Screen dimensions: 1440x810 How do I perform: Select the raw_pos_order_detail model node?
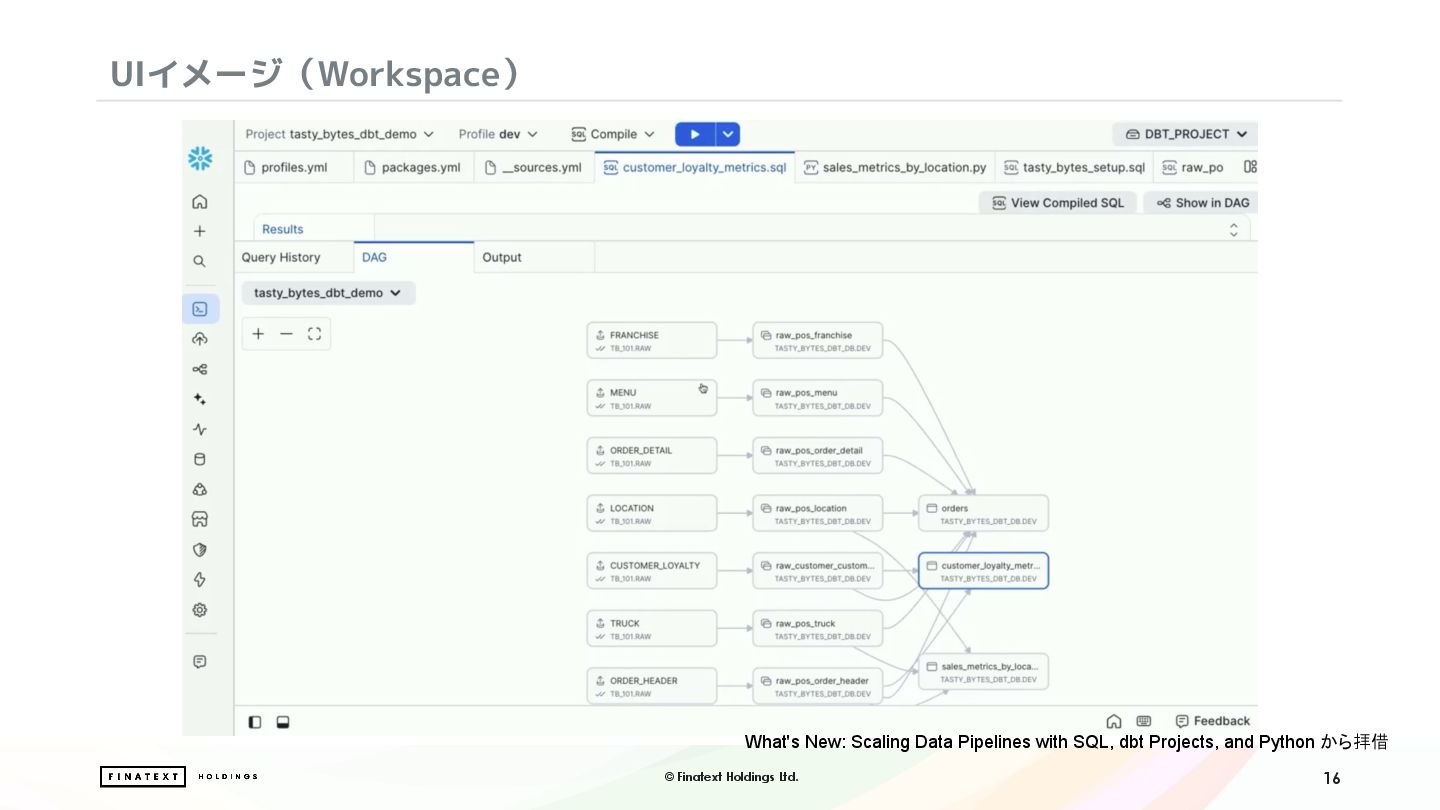(818, 456)
